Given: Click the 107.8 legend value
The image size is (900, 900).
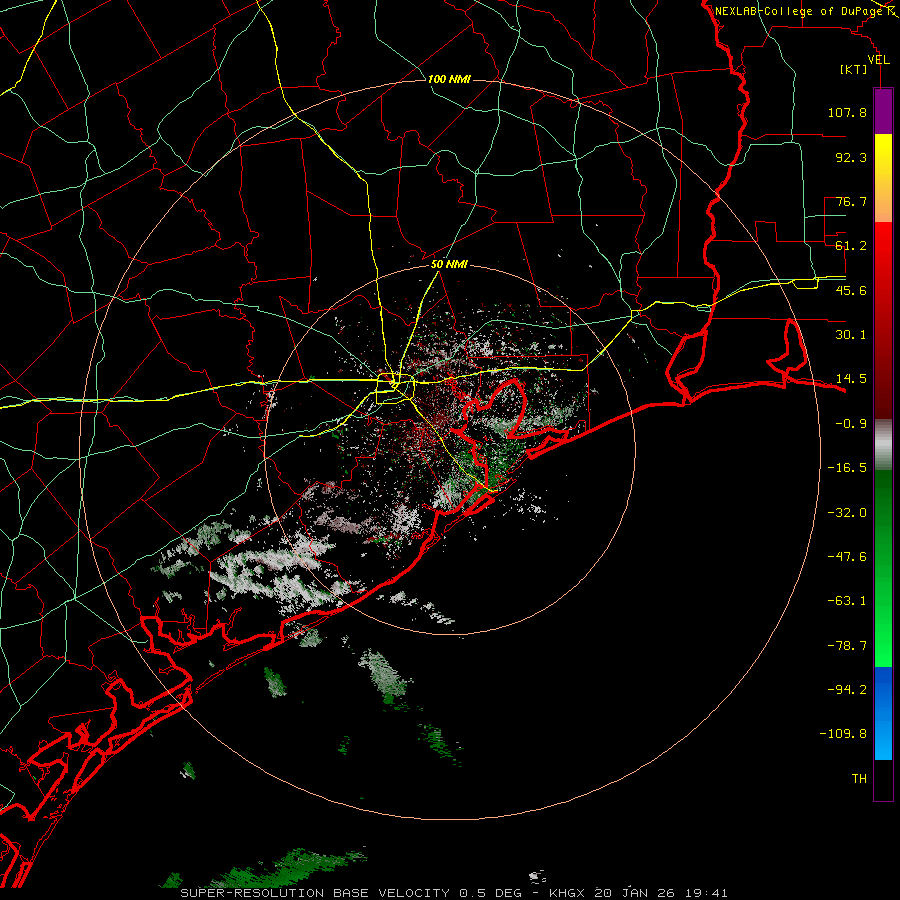Looking at the screenshot, I should click(x=847, y=112).
